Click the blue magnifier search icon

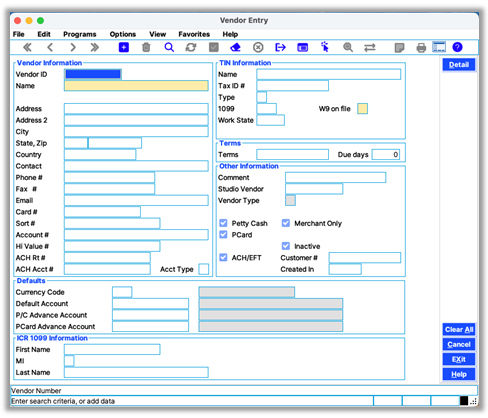169,47
